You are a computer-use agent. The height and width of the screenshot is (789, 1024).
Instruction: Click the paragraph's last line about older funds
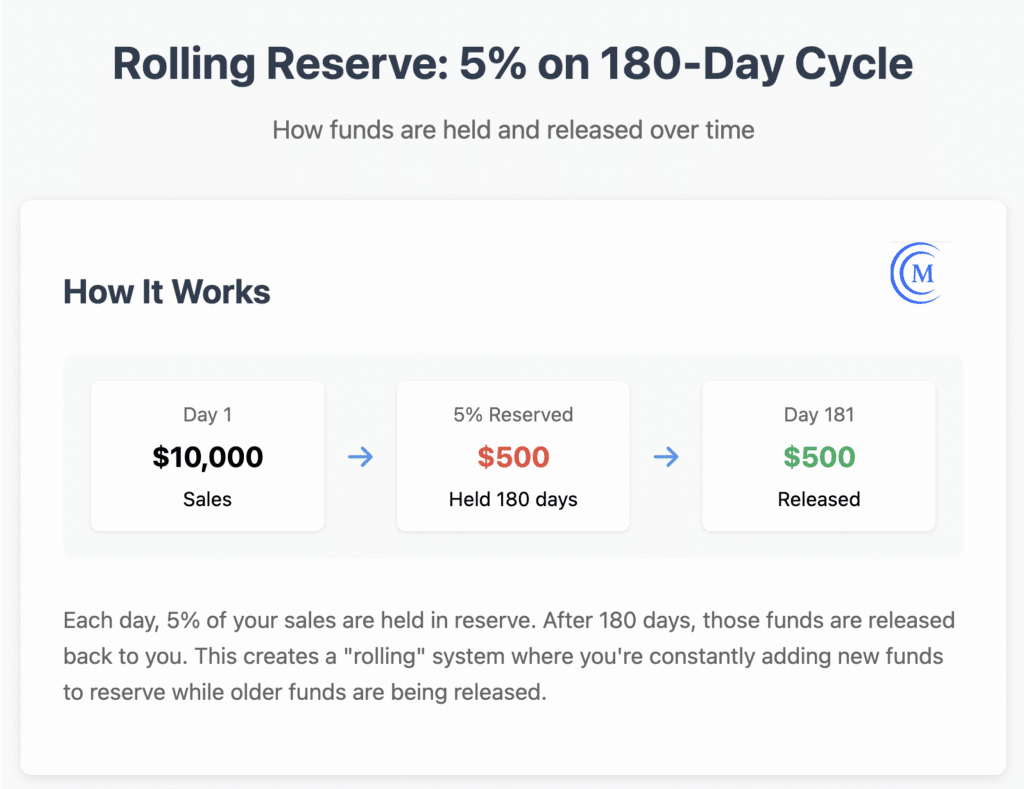click(x=304, y=693)
